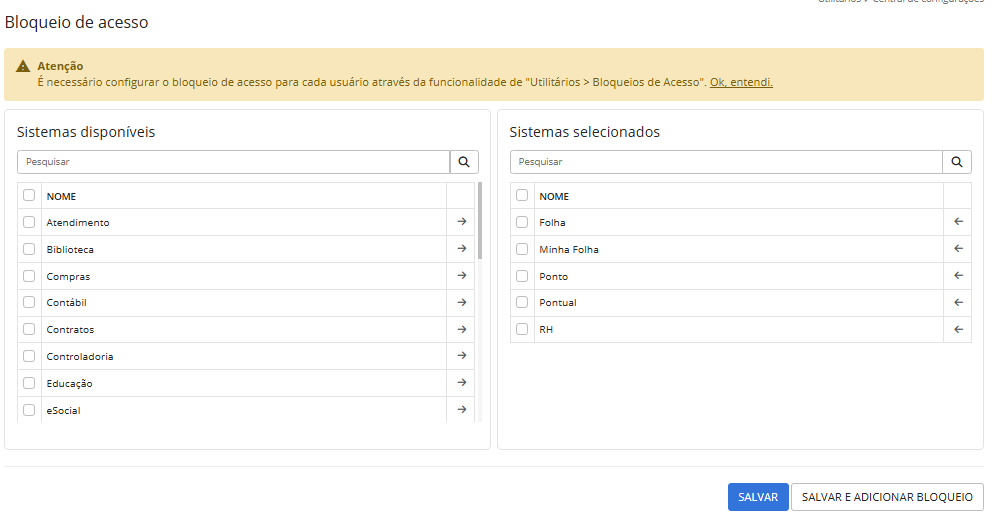Check the Compras checkbox
This screenshot has width=995, height=521.
pos(29,276)
